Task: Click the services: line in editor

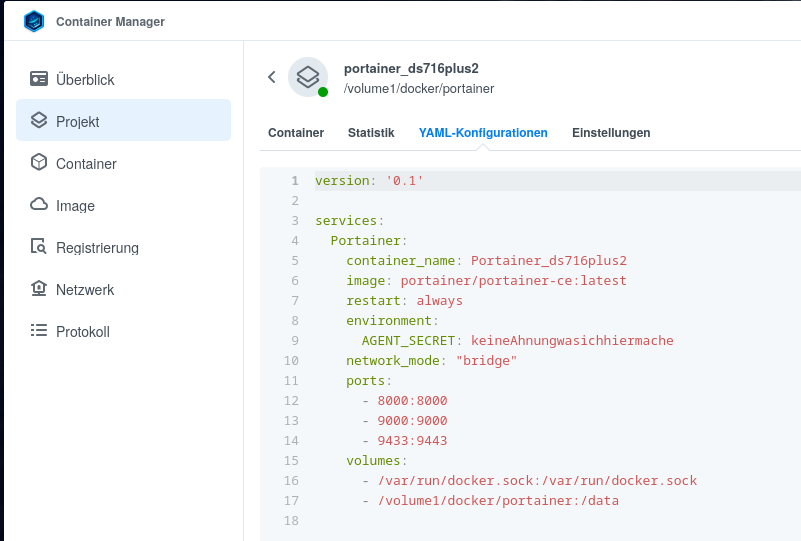Action: (349, 220)
